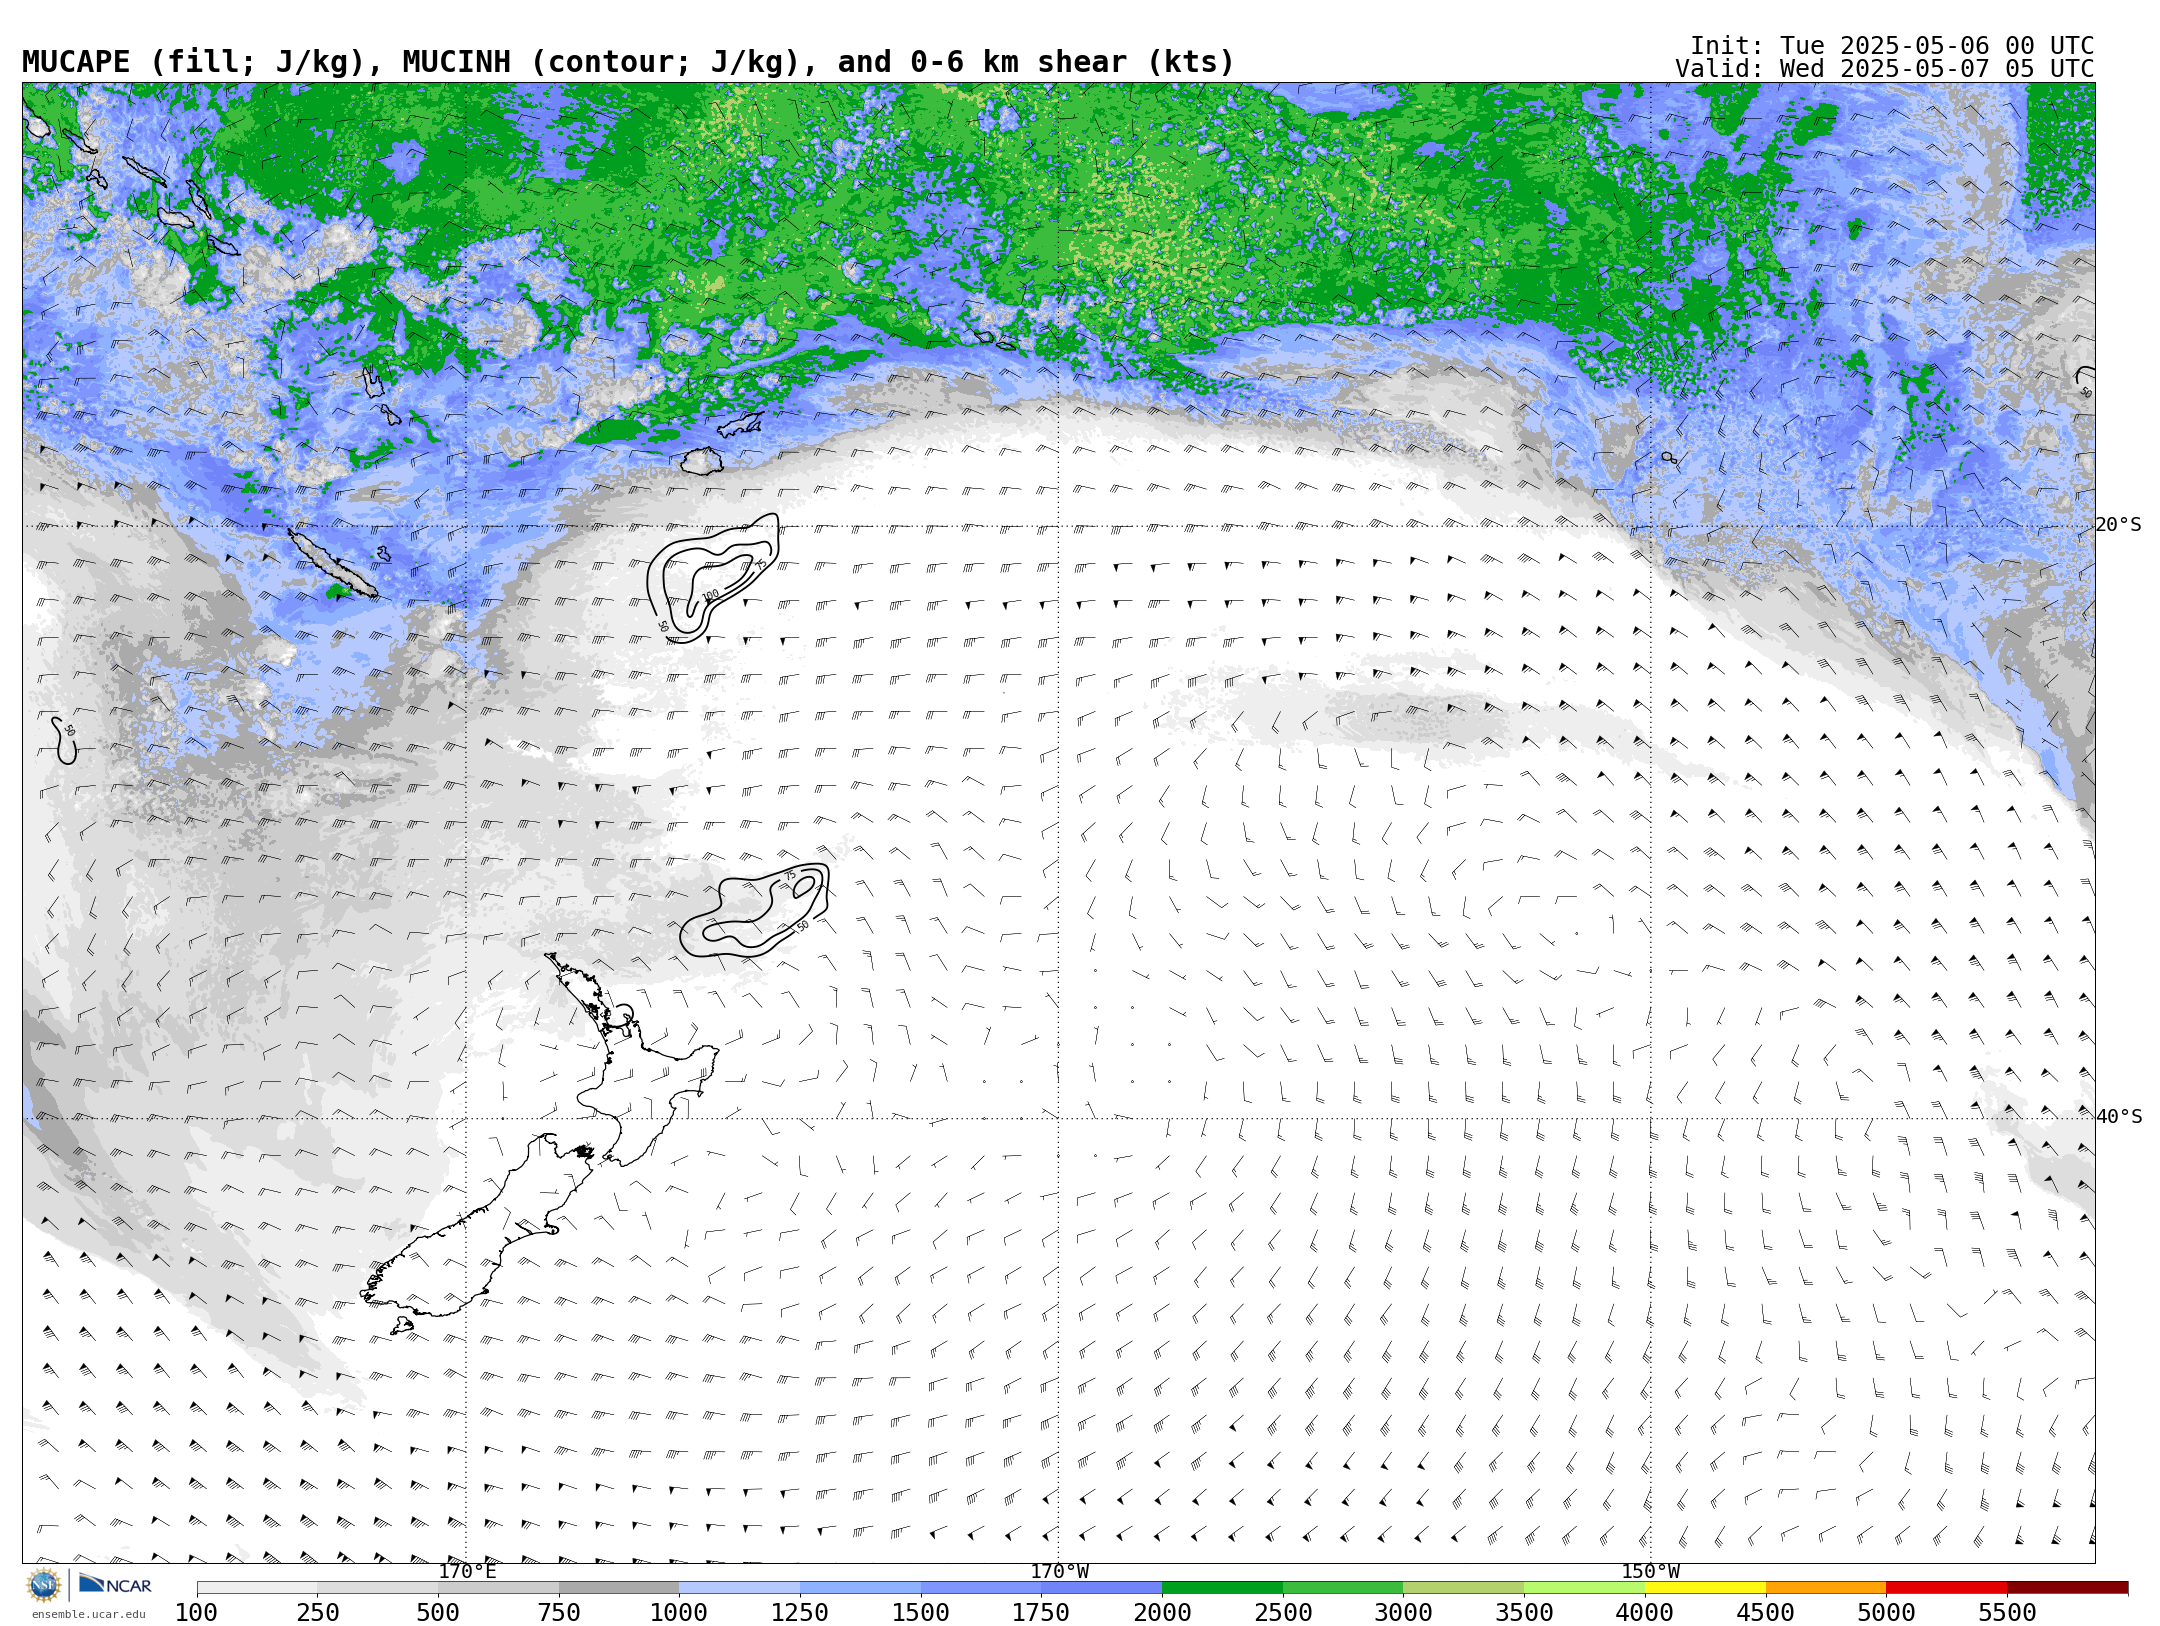2160x1626 pixels.
Task: Pick the lime 3500–4000 colorbar swatch
Action: [x=1584, y=1588]
